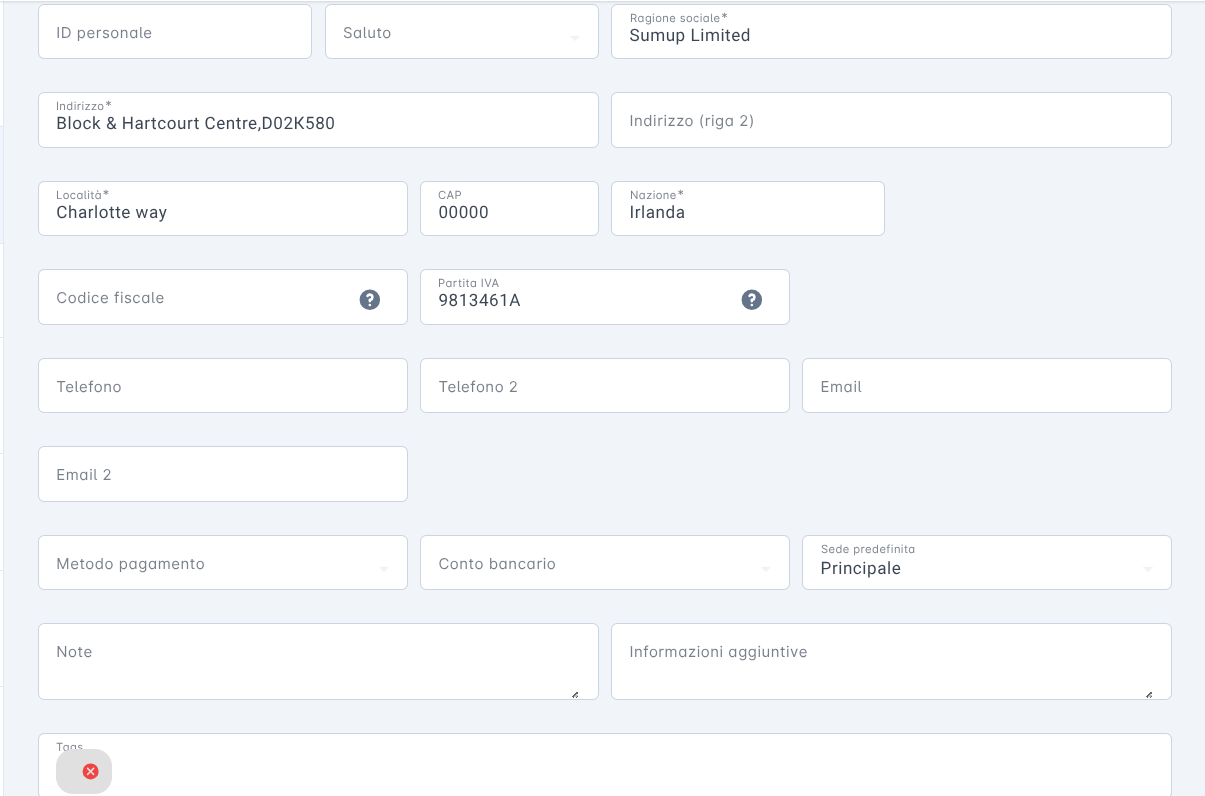Open the Conto bancario dropdown

(x=605, y=563)
